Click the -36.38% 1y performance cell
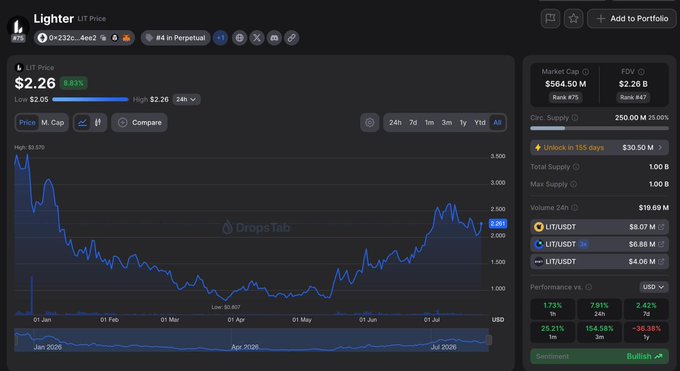Screen dimensions: 680x371 (646, 332)
